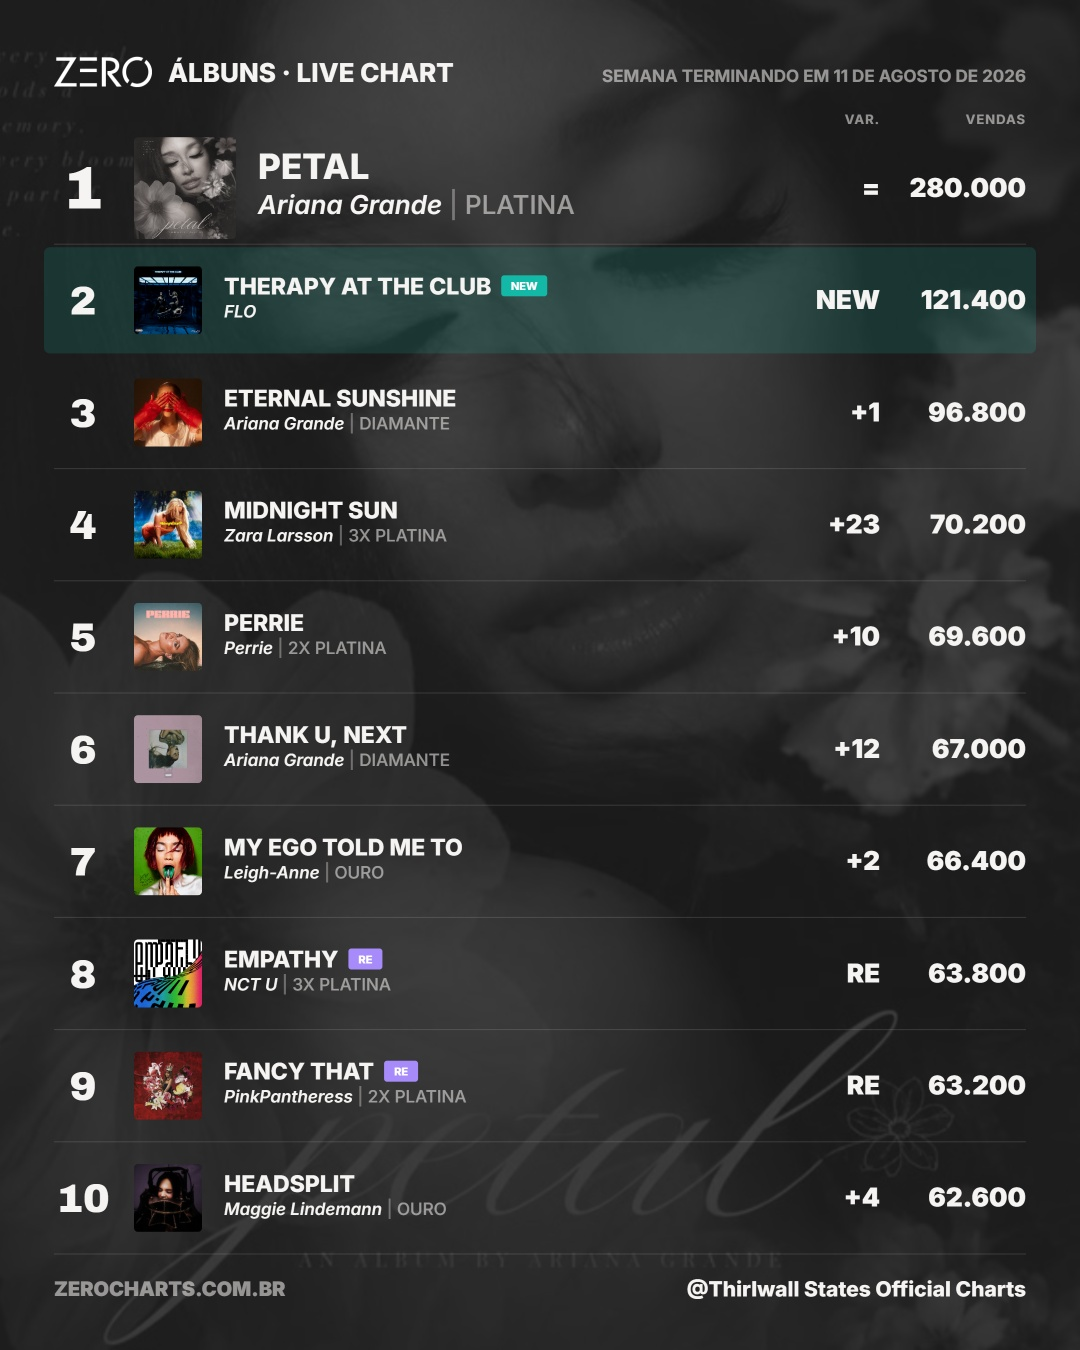This screenshot has width=1080, height=1350.
Task: Open the Thank U, Next cover art
Action: click(168, 749)
